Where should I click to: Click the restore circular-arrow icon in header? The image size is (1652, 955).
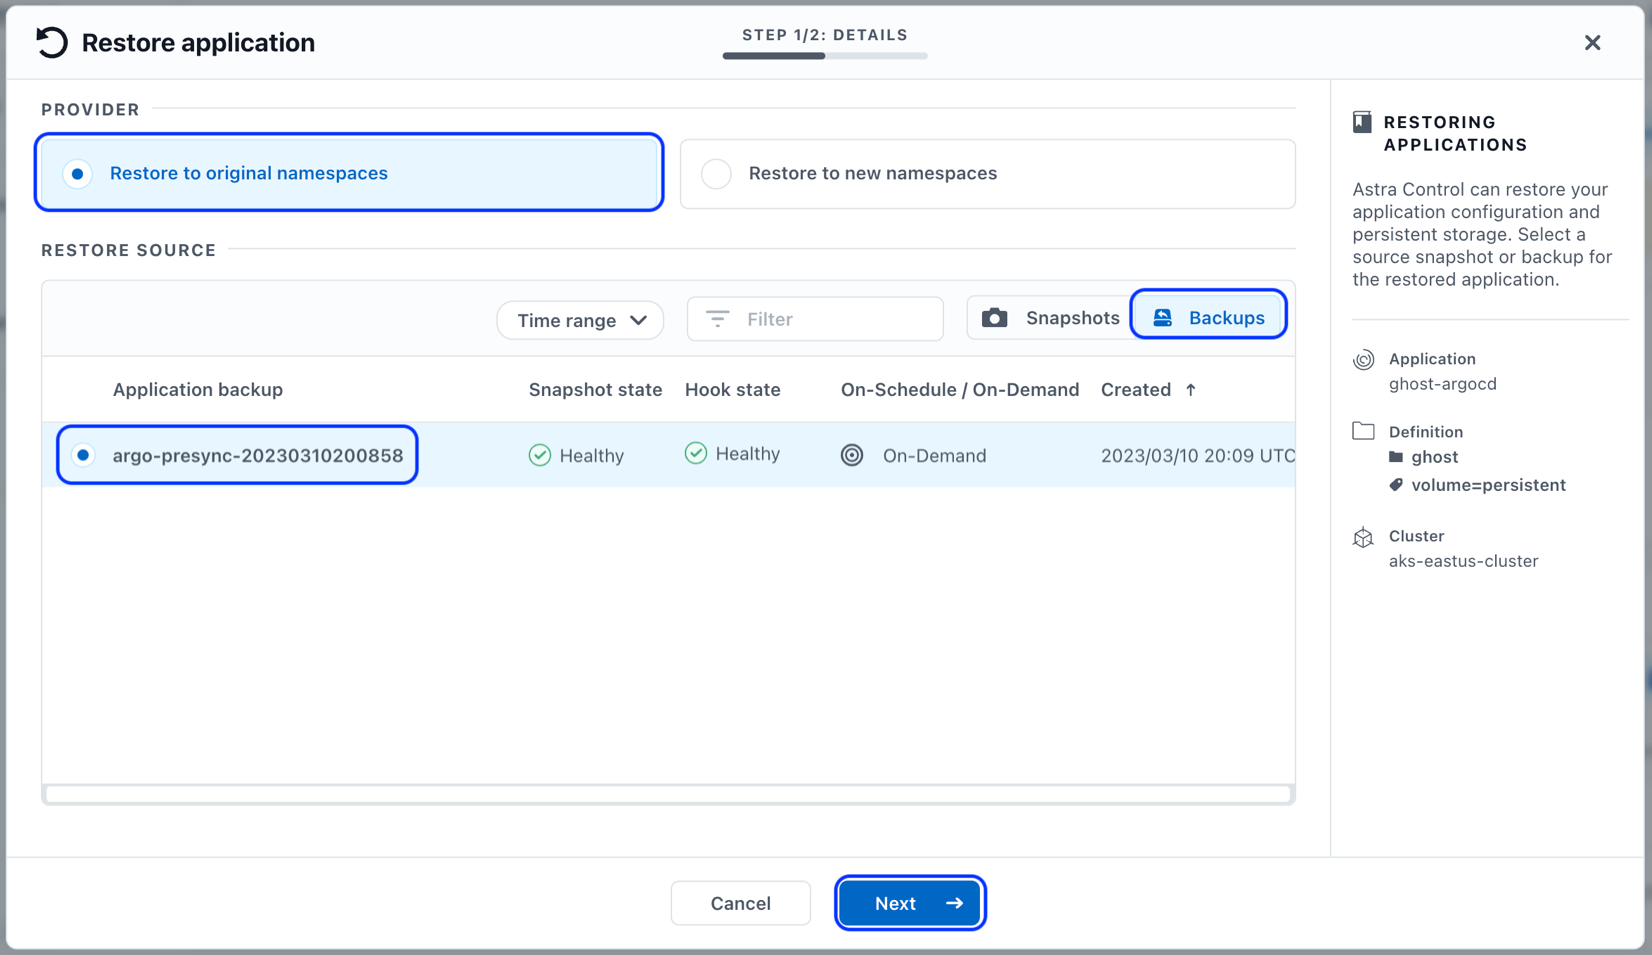point(52,42)
